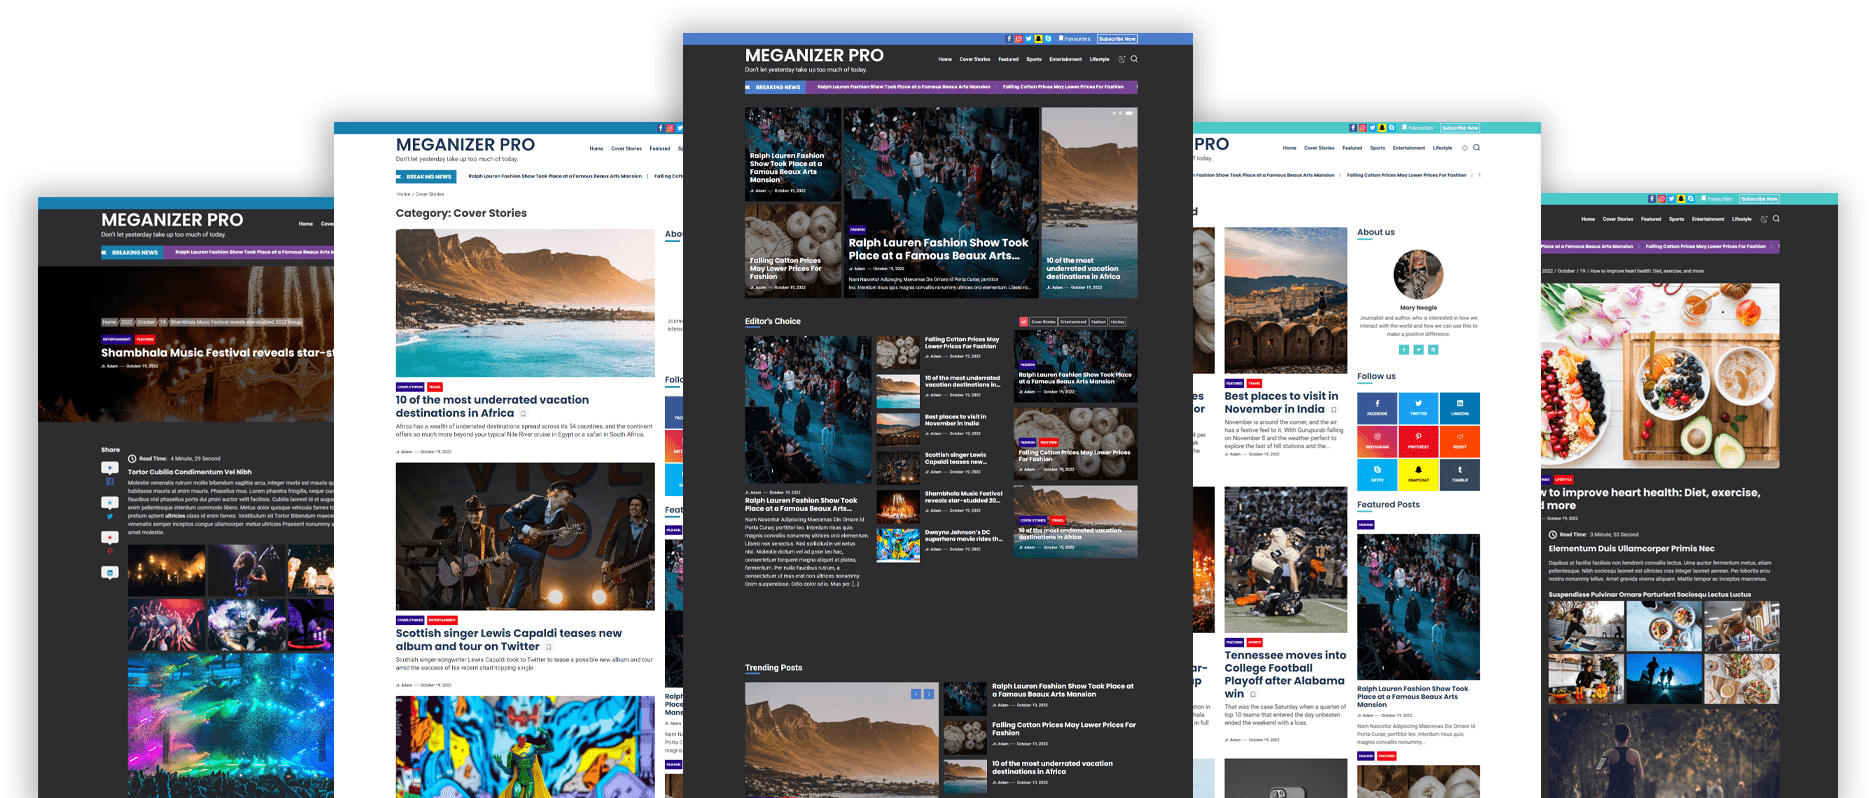1870x798 pixels.
Task: Click Twitter tile under Follow us
Action: pyautogui.click(x=1418, y=408)
